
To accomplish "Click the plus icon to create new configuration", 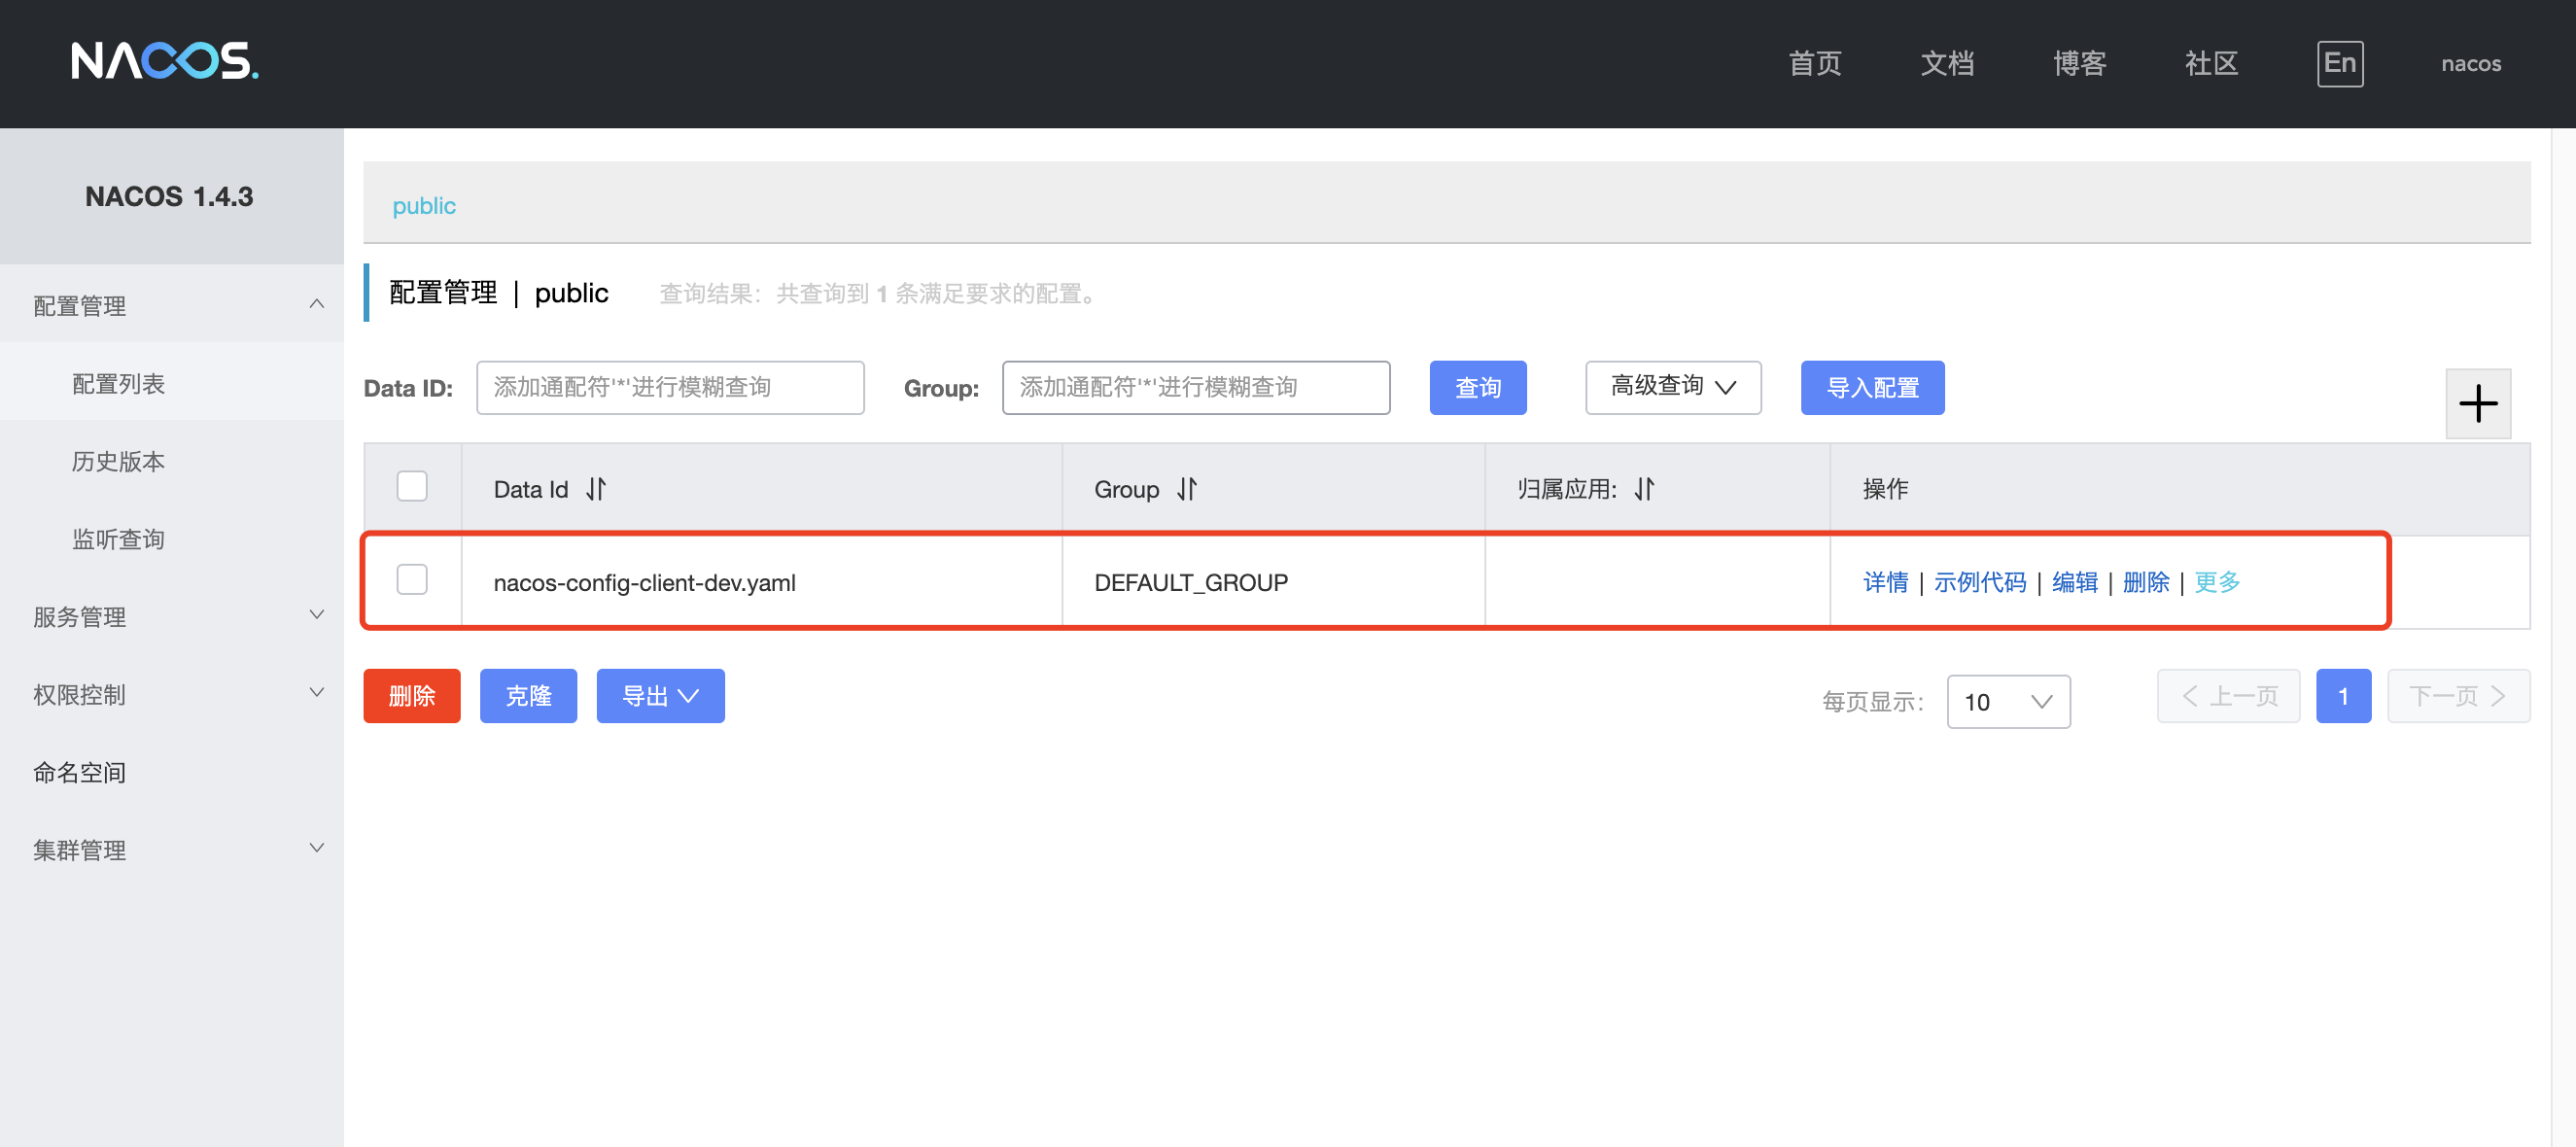I will [2478, 403].
